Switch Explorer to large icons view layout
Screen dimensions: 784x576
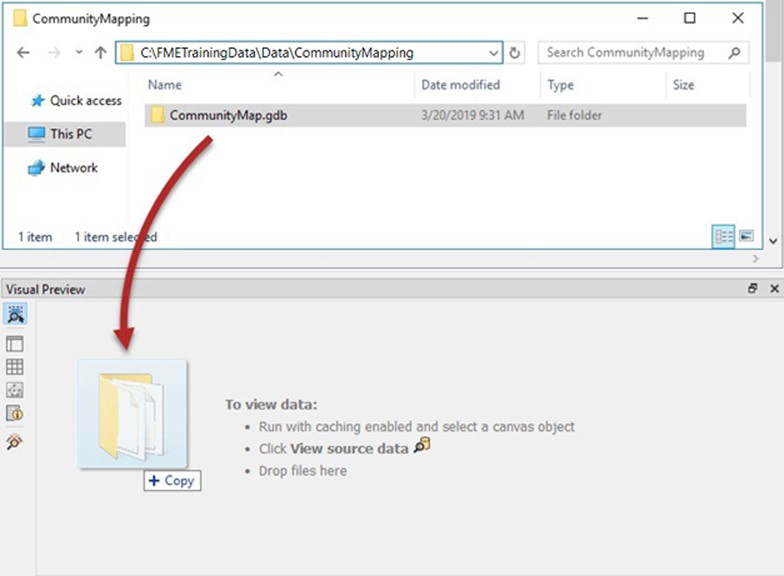point(746,237)
